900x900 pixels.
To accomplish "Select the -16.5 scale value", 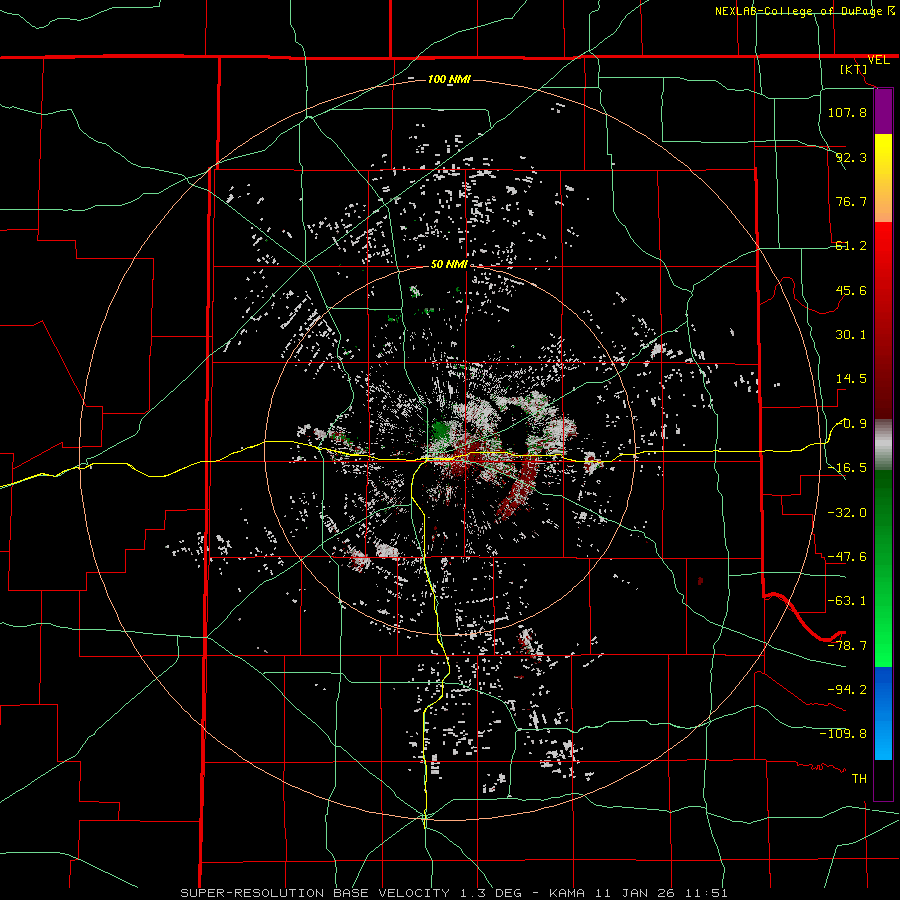I will (x=847, y=468).
